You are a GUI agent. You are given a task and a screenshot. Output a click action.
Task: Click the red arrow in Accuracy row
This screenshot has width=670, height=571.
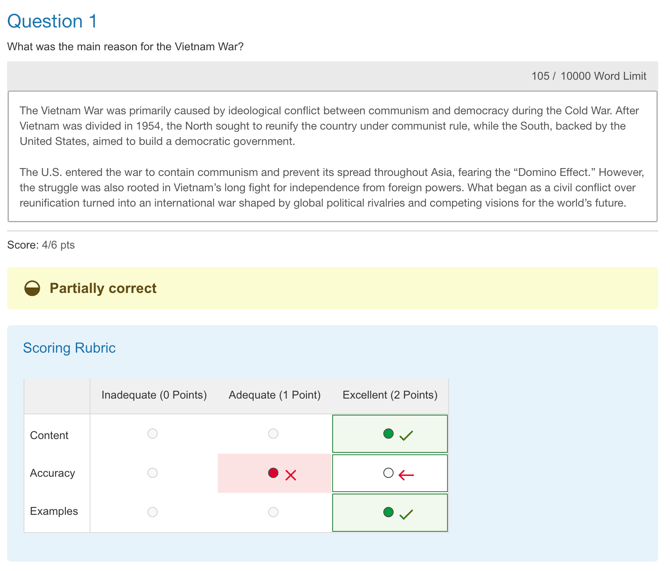[406, 475]
